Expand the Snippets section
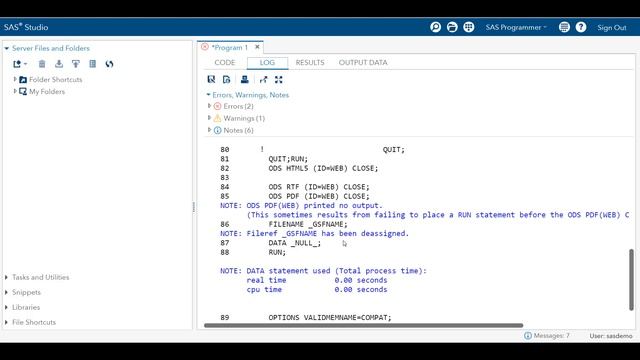This screenshot has width=640, height=360. tap(7, 292)
